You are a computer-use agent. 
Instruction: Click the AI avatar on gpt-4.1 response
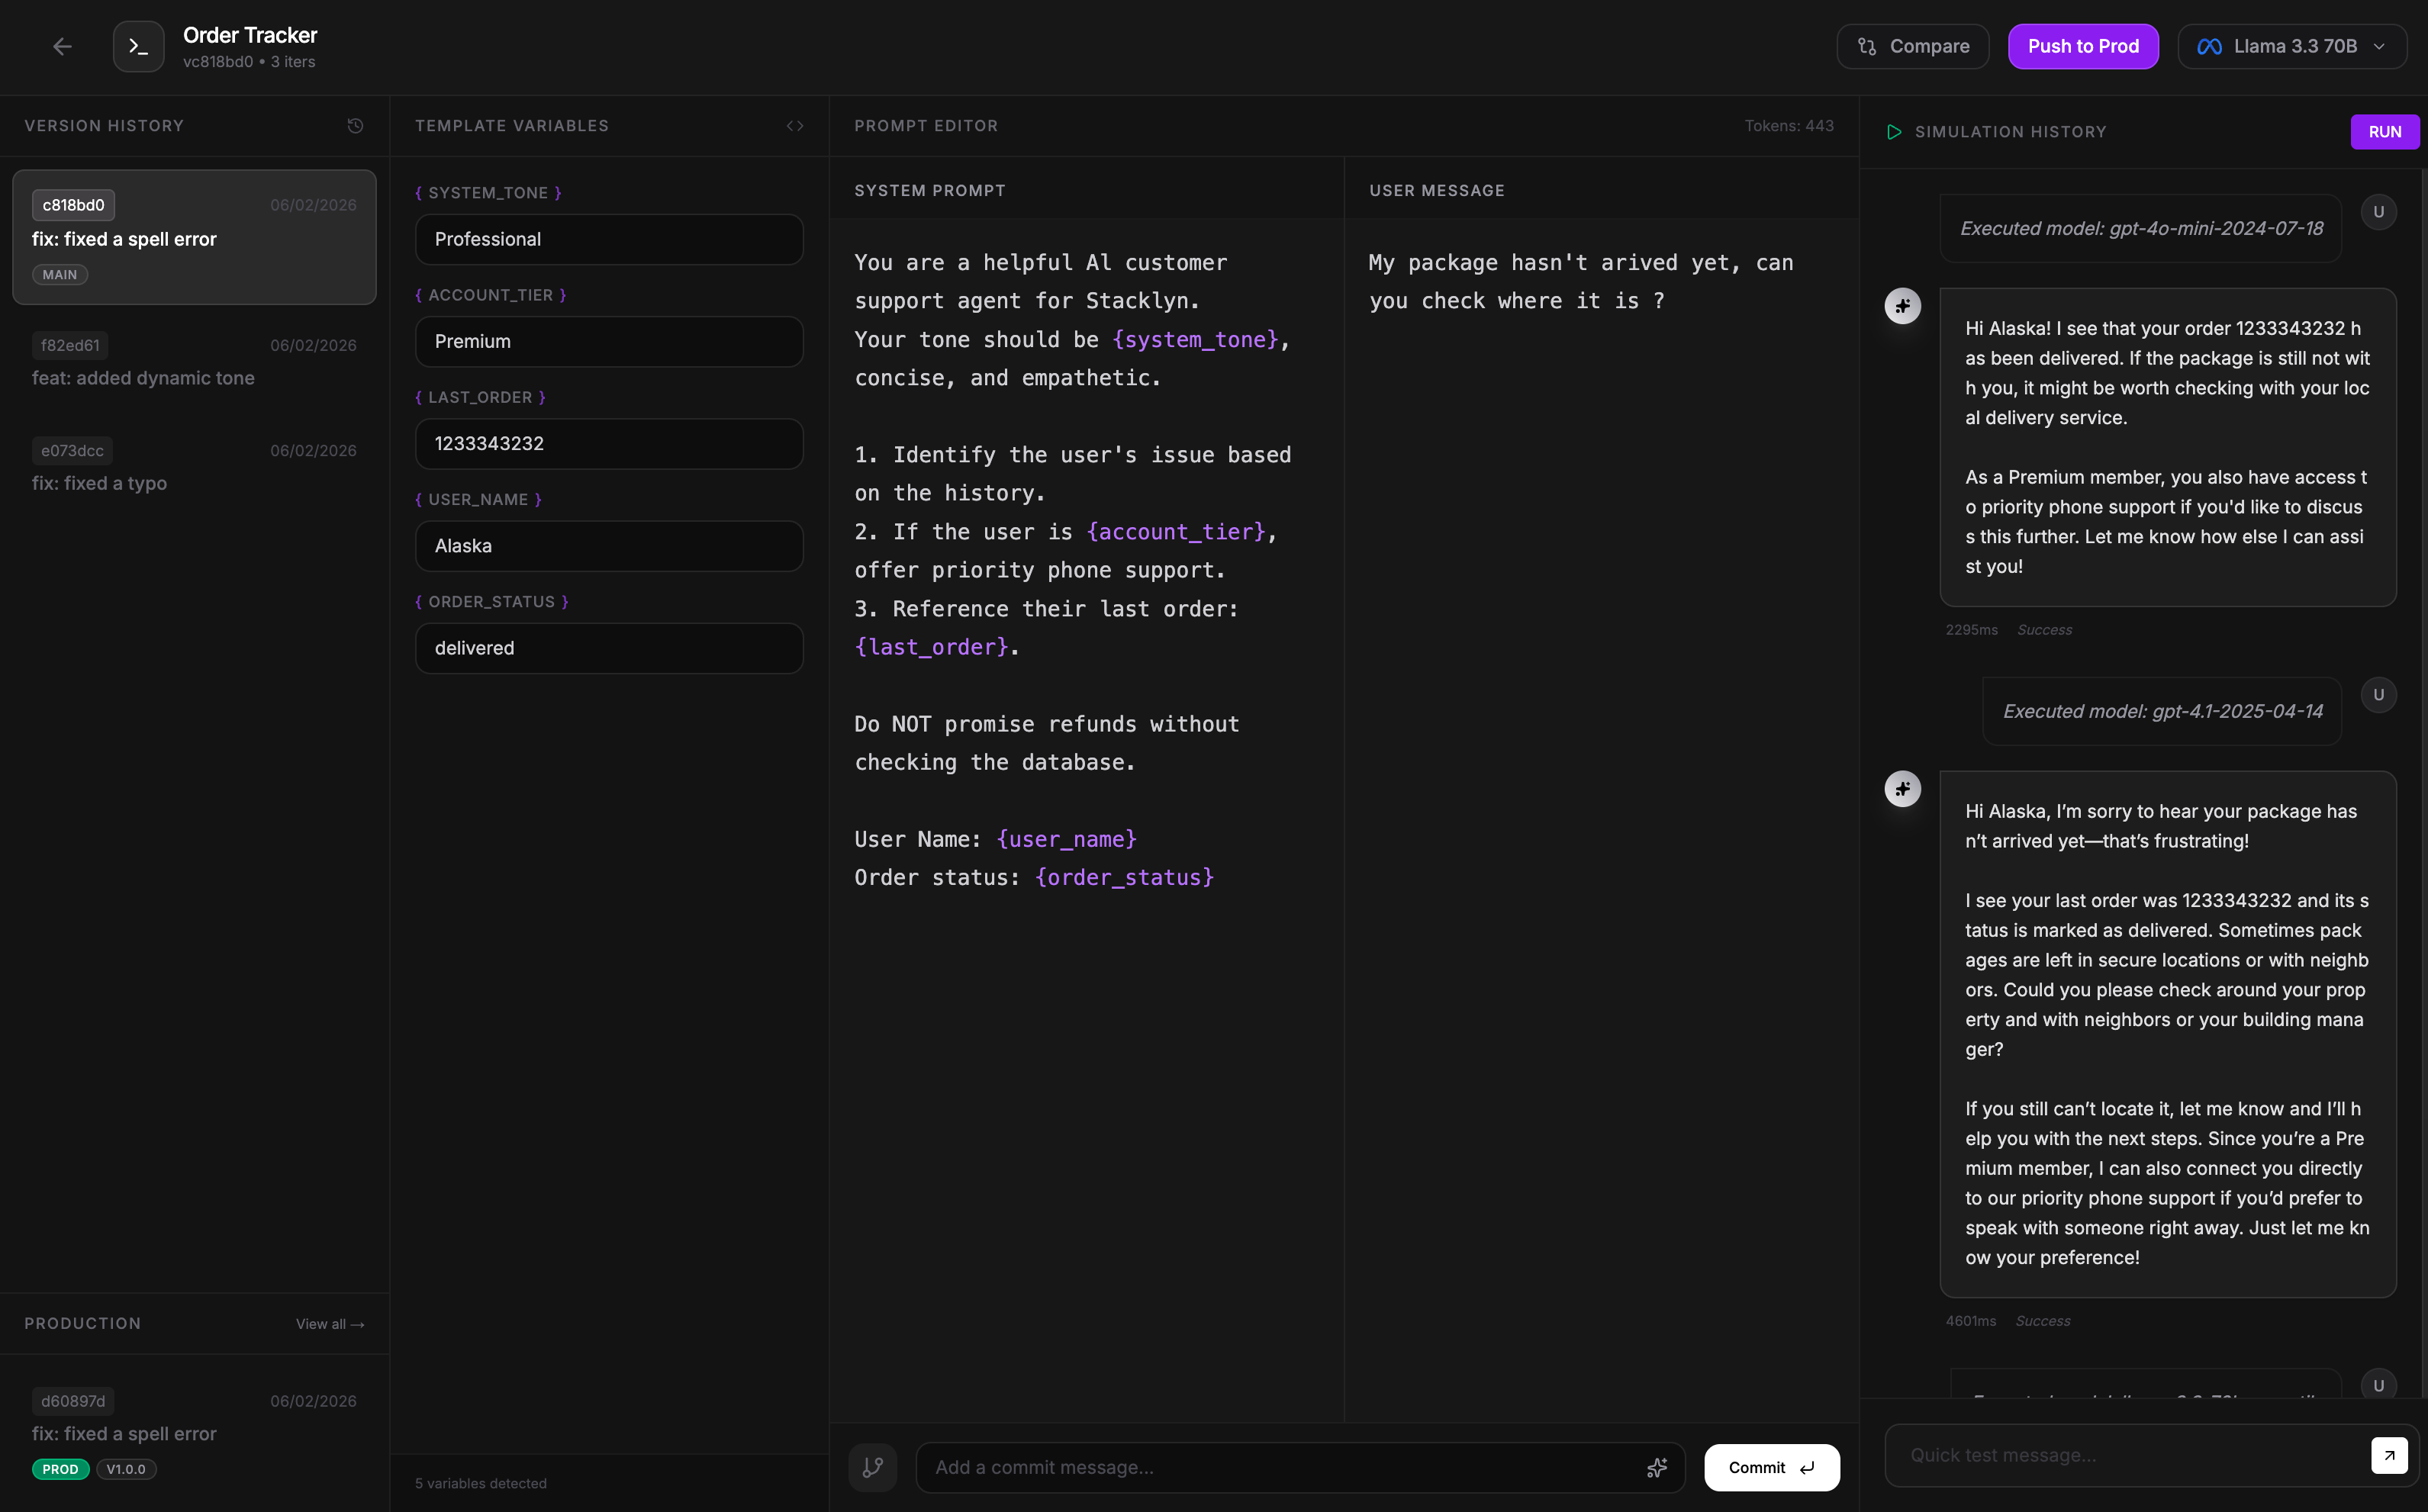tap(1902, 789)
